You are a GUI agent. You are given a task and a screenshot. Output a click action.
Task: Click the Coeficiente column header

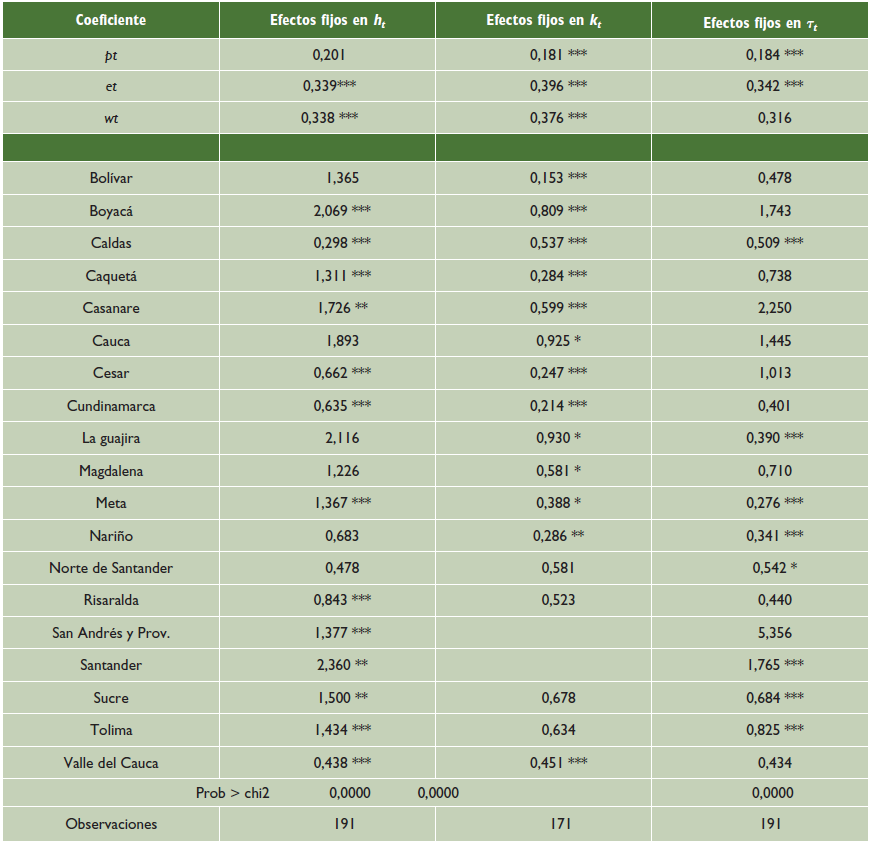[x=110, y=20]
